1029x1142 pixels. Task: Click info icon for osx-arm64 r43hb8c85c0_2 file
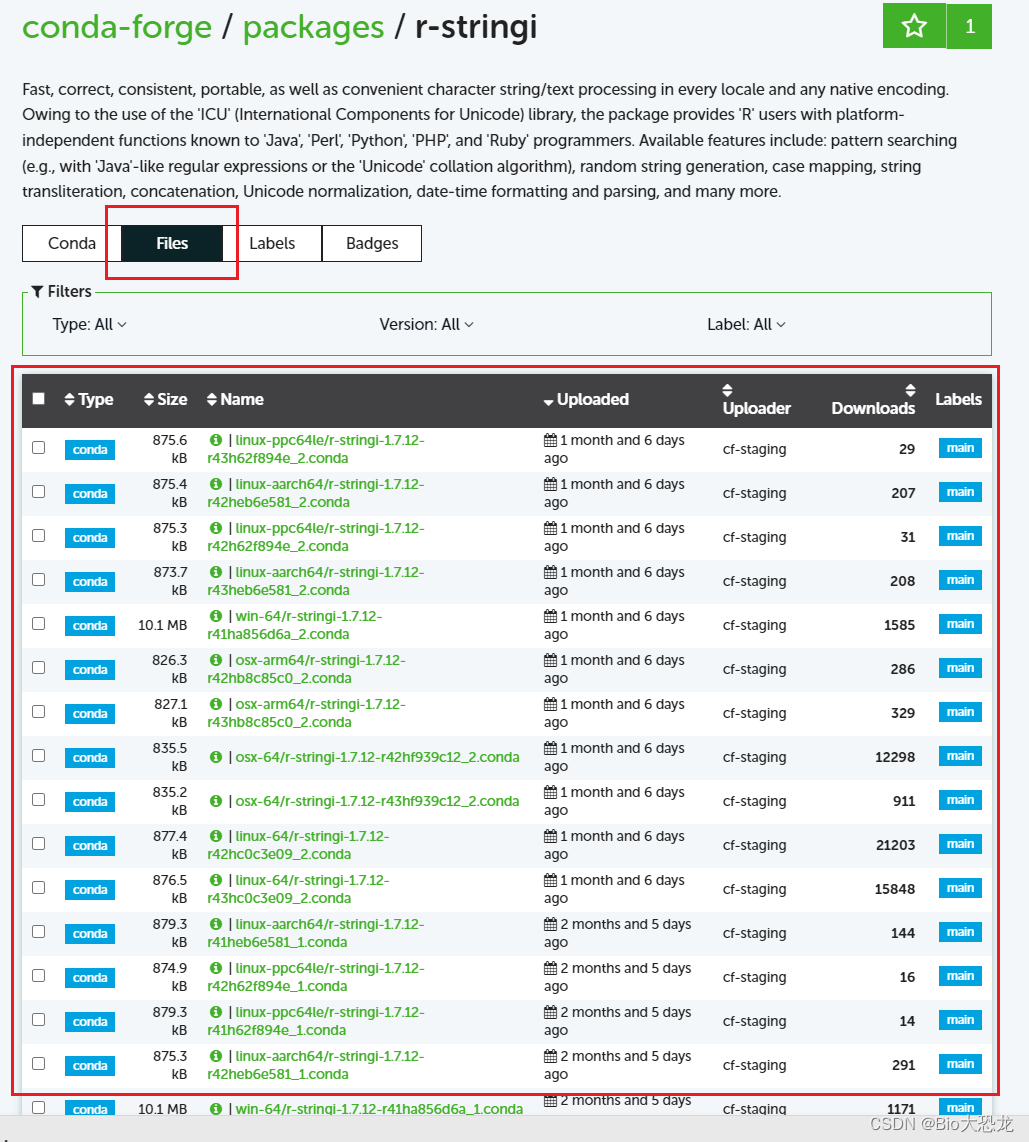point(216,704)
